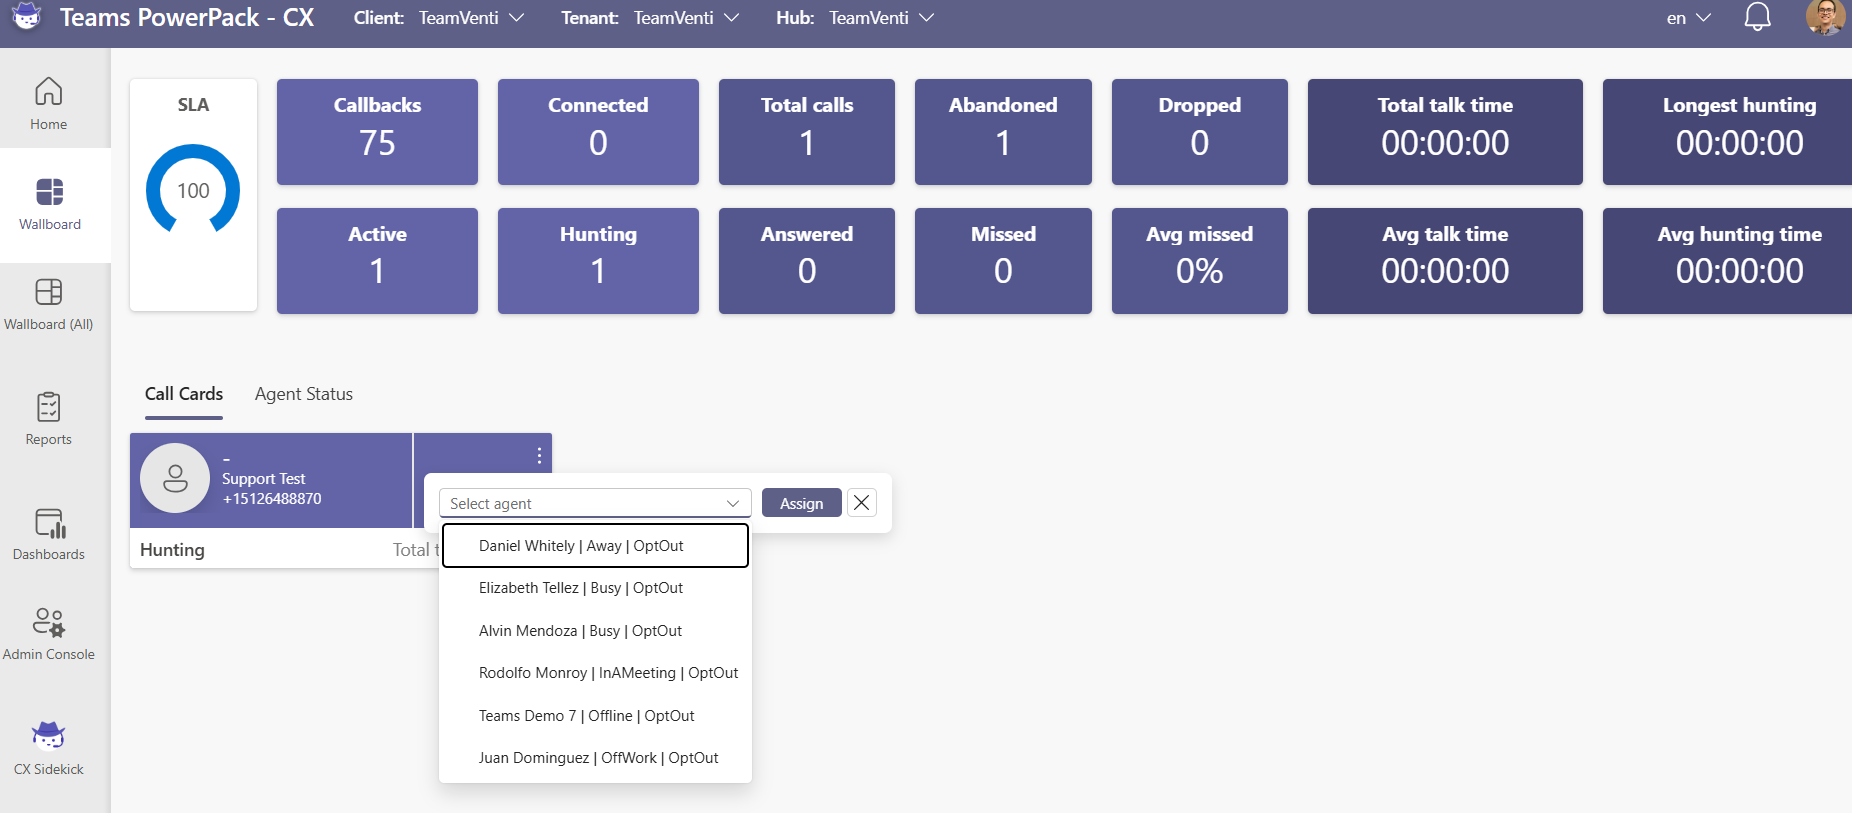The width and height of the screenshot is (1852, 813).
Task: Click the Avg talk time tile
Action: pyautogui.click(x=1445, y=261)
